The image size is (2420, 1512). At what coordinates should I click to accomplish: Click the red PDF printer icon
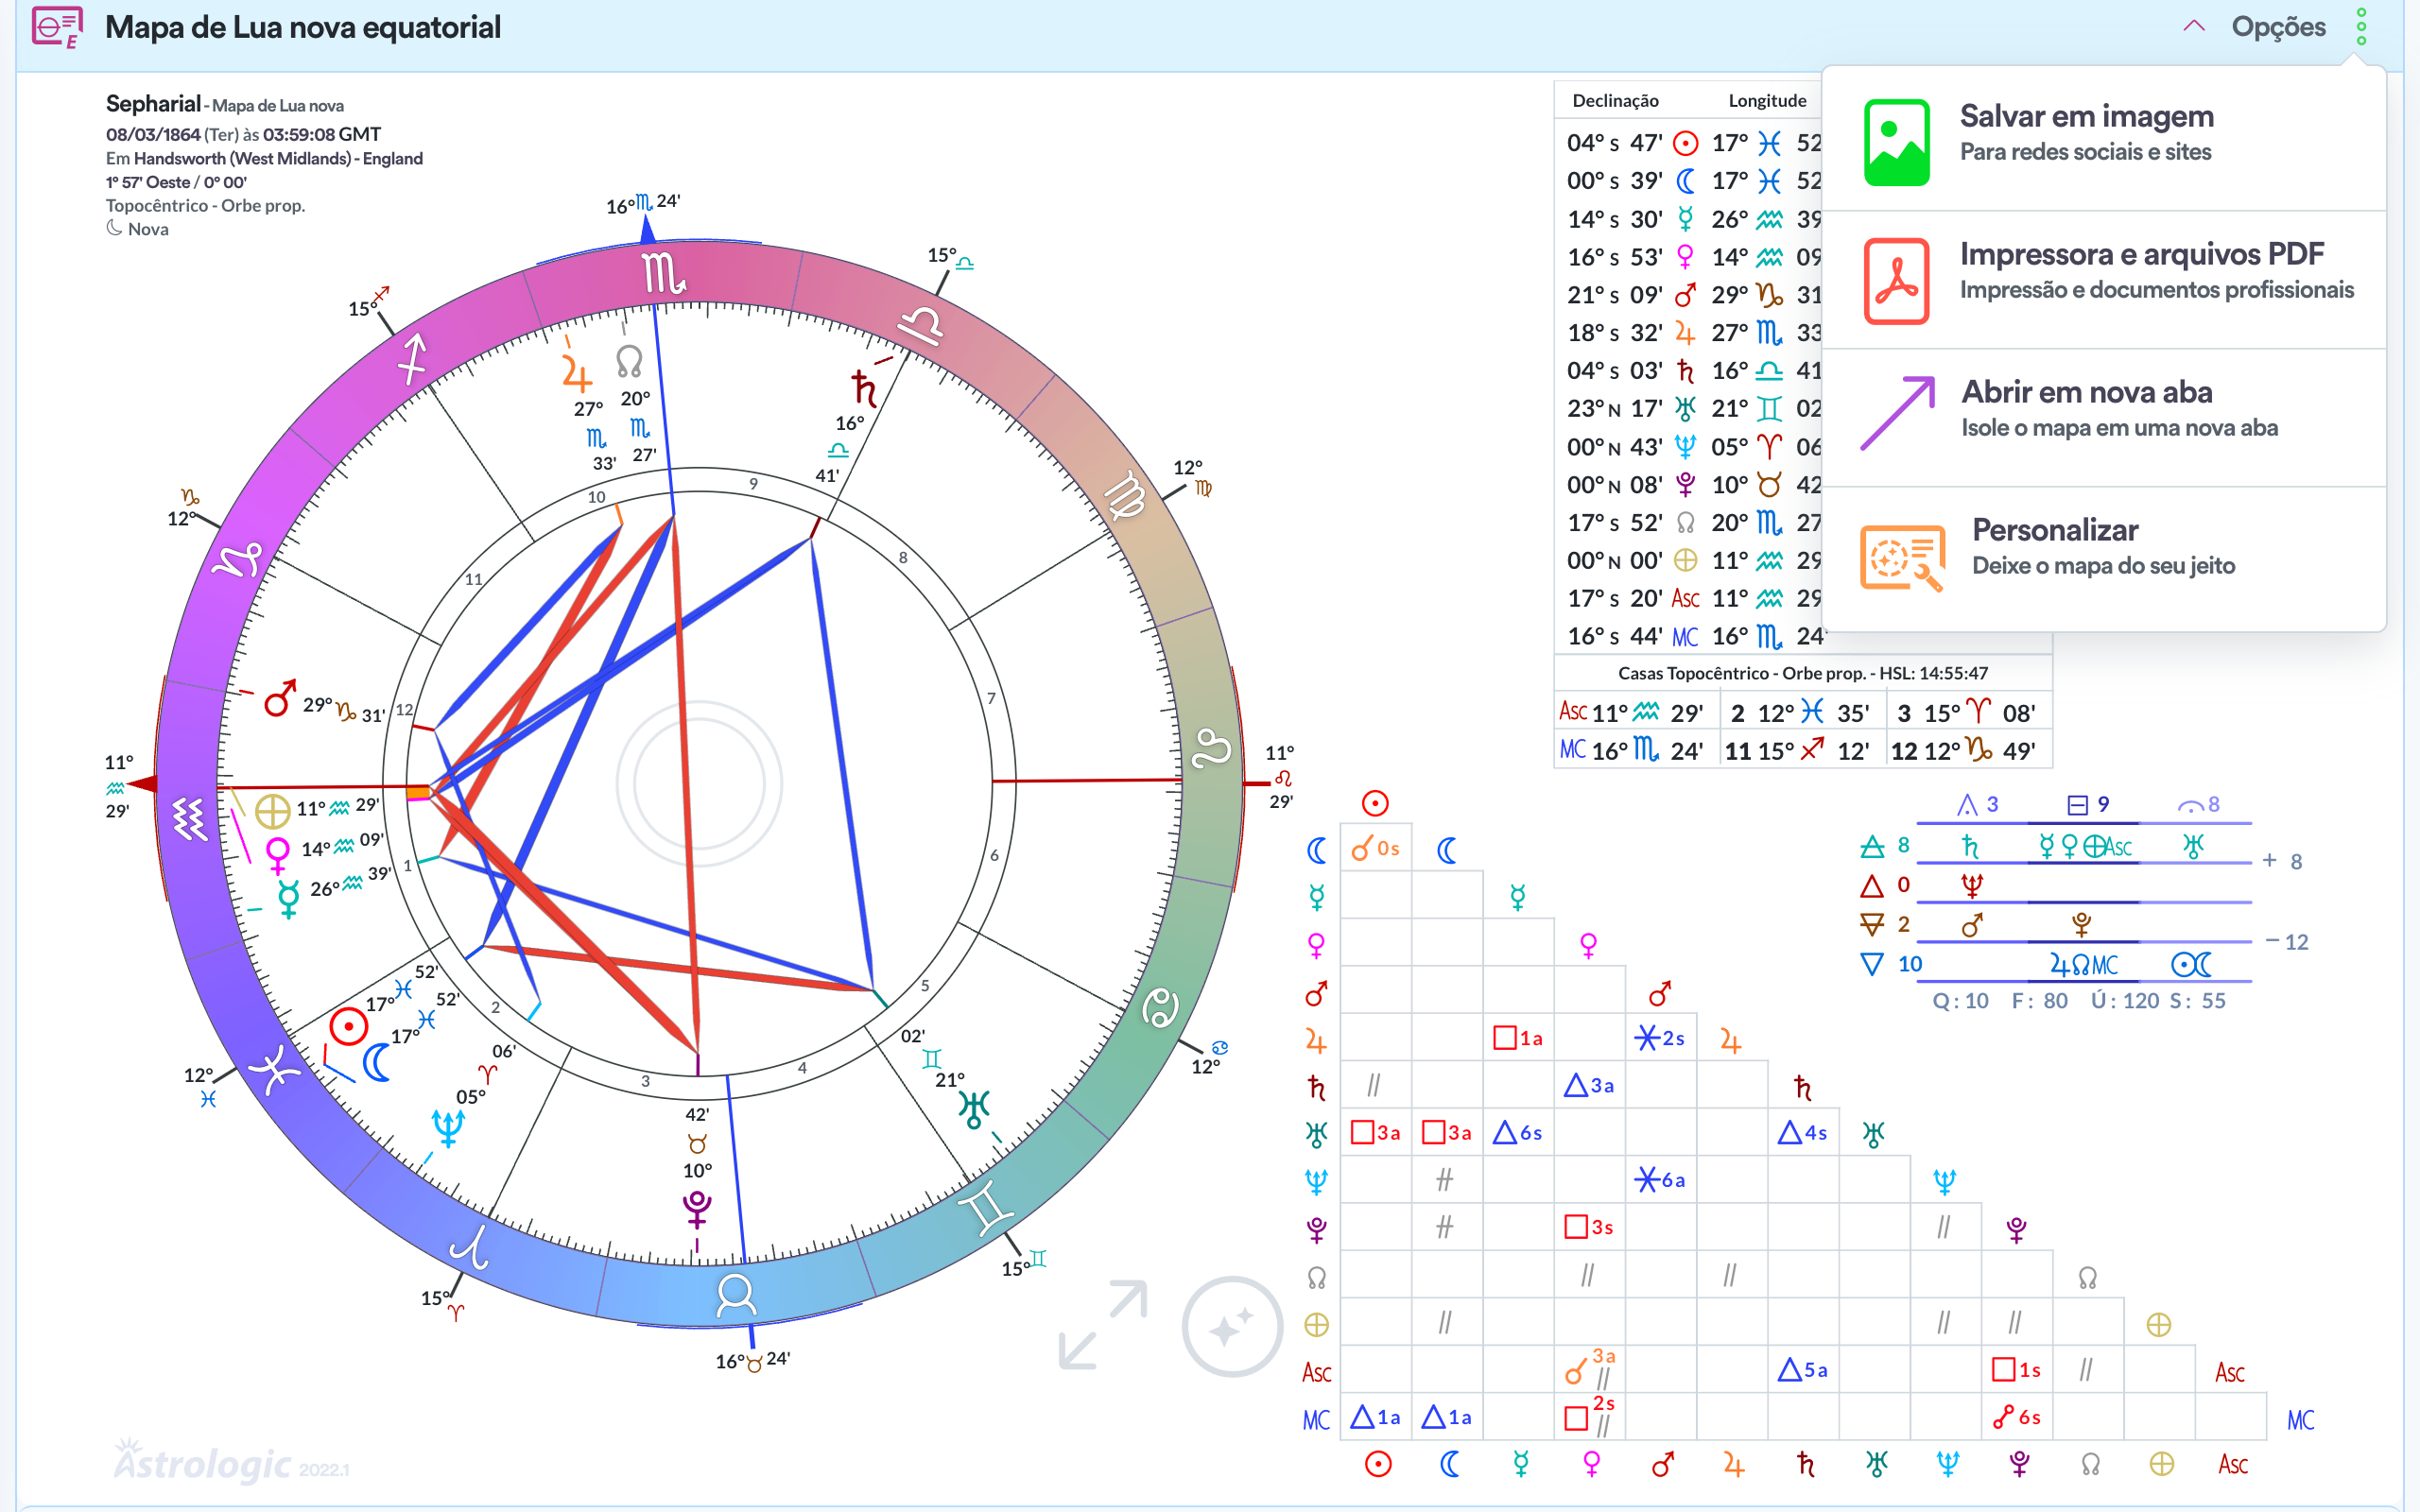(x=1896, y=280)
